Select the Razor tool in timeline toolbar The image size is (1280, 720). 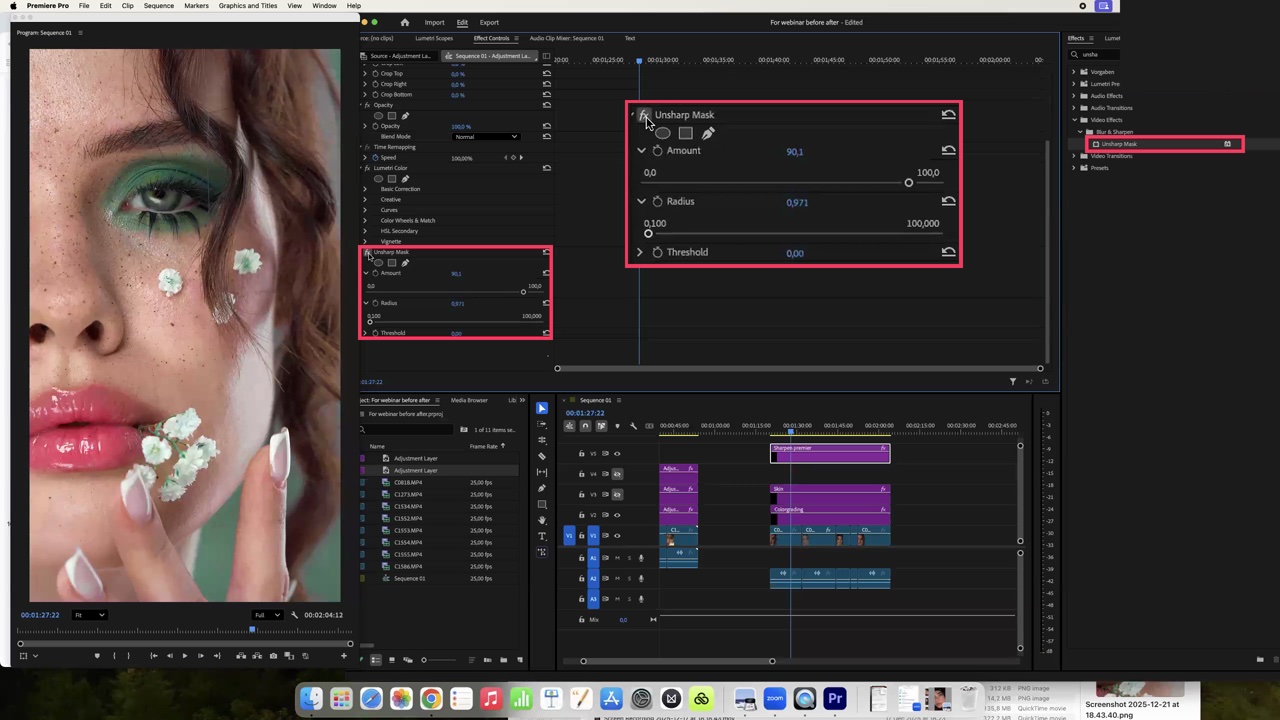click(542, 456)
